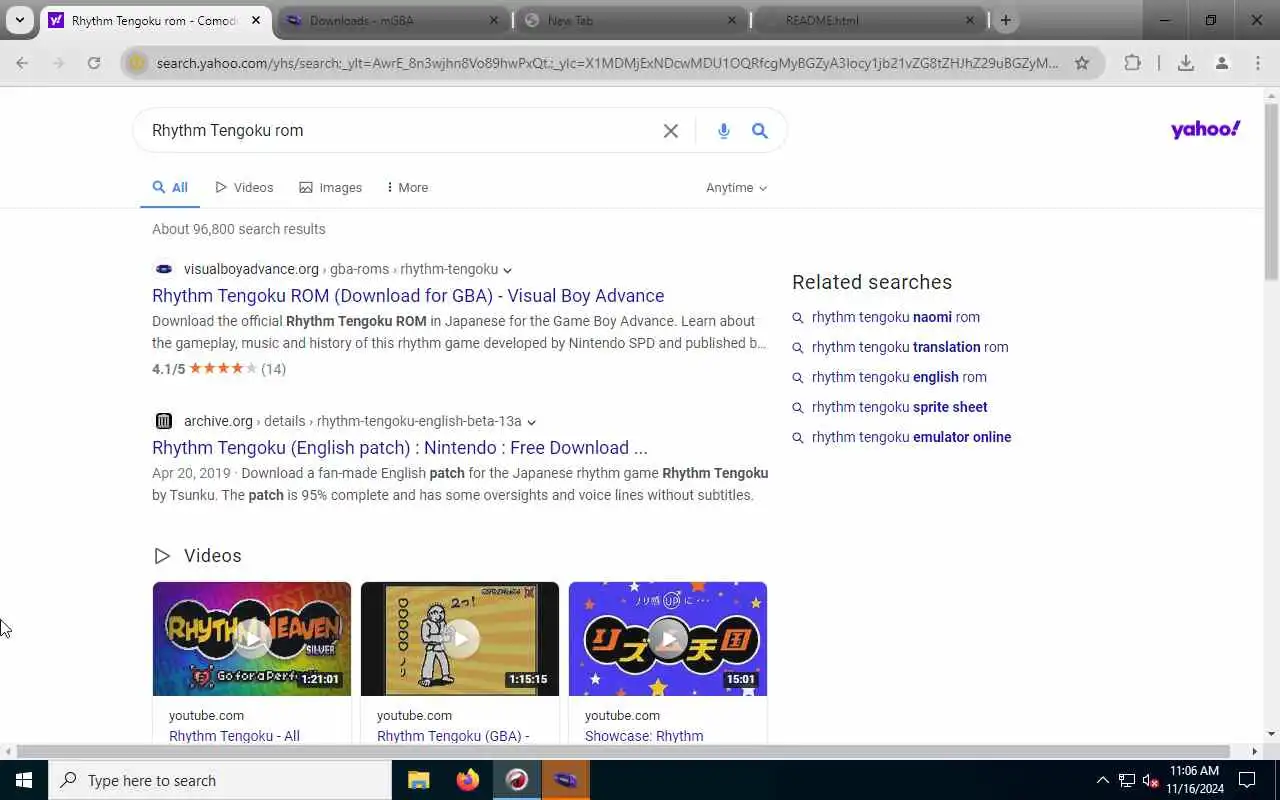The width and height of the screenshot is (1280, 800).
Task: Close the Downloads - mGBA tab
Action: [494, 20]
